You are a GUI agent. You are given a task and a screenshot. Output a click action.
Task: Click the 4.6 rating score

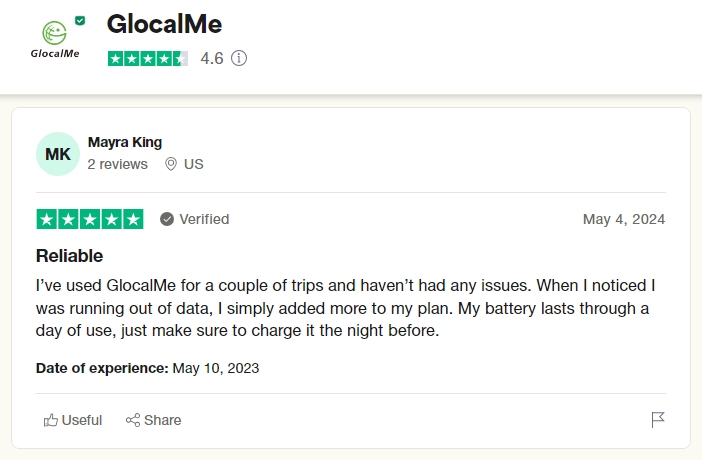(212, 58)
